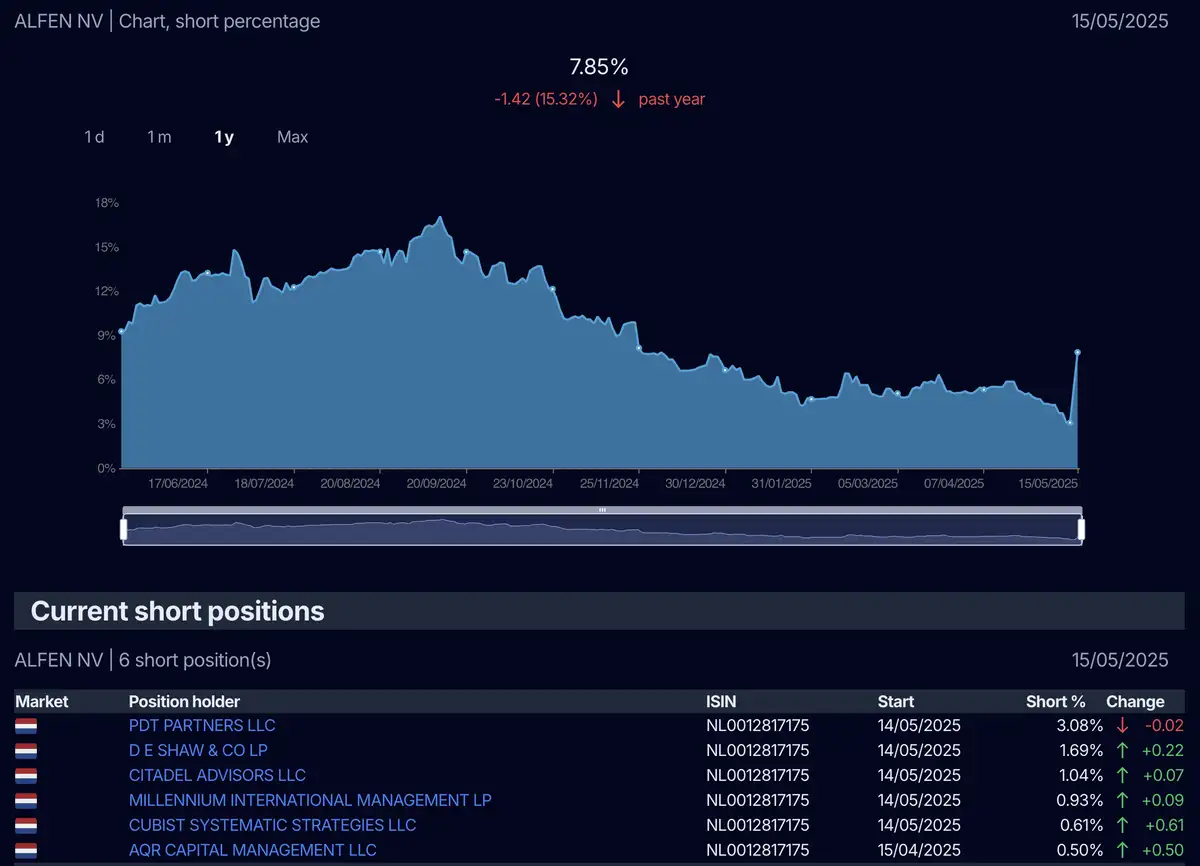Click green up arrow in CITADEL ADVISORS row
The width and height of the screenshot is (1200, 866).
coord(1122,775)
